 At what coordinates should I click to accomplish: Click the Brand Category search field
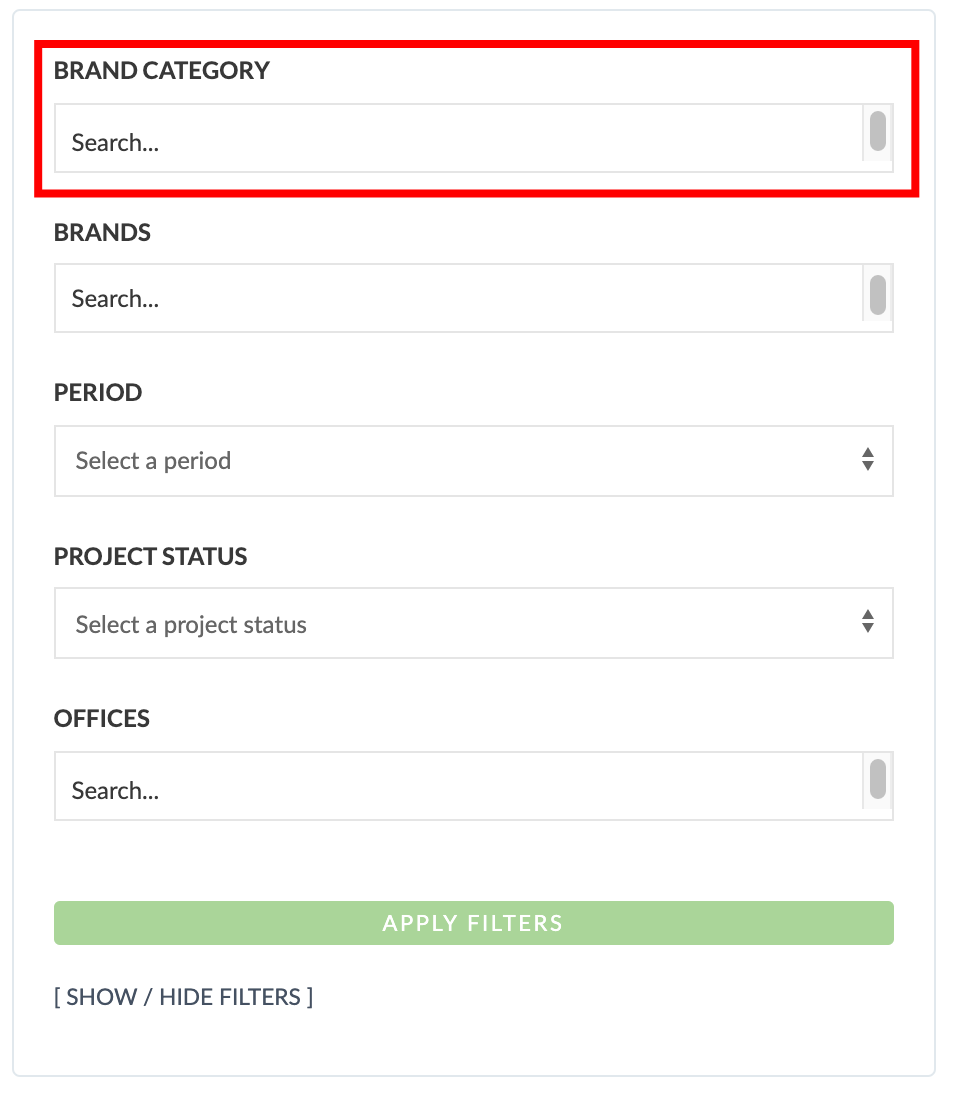click(458, 138)
